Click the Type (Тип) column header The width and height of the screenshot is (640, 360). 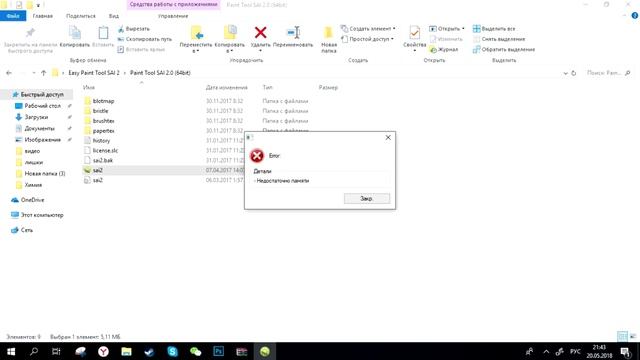coord(267,87)
